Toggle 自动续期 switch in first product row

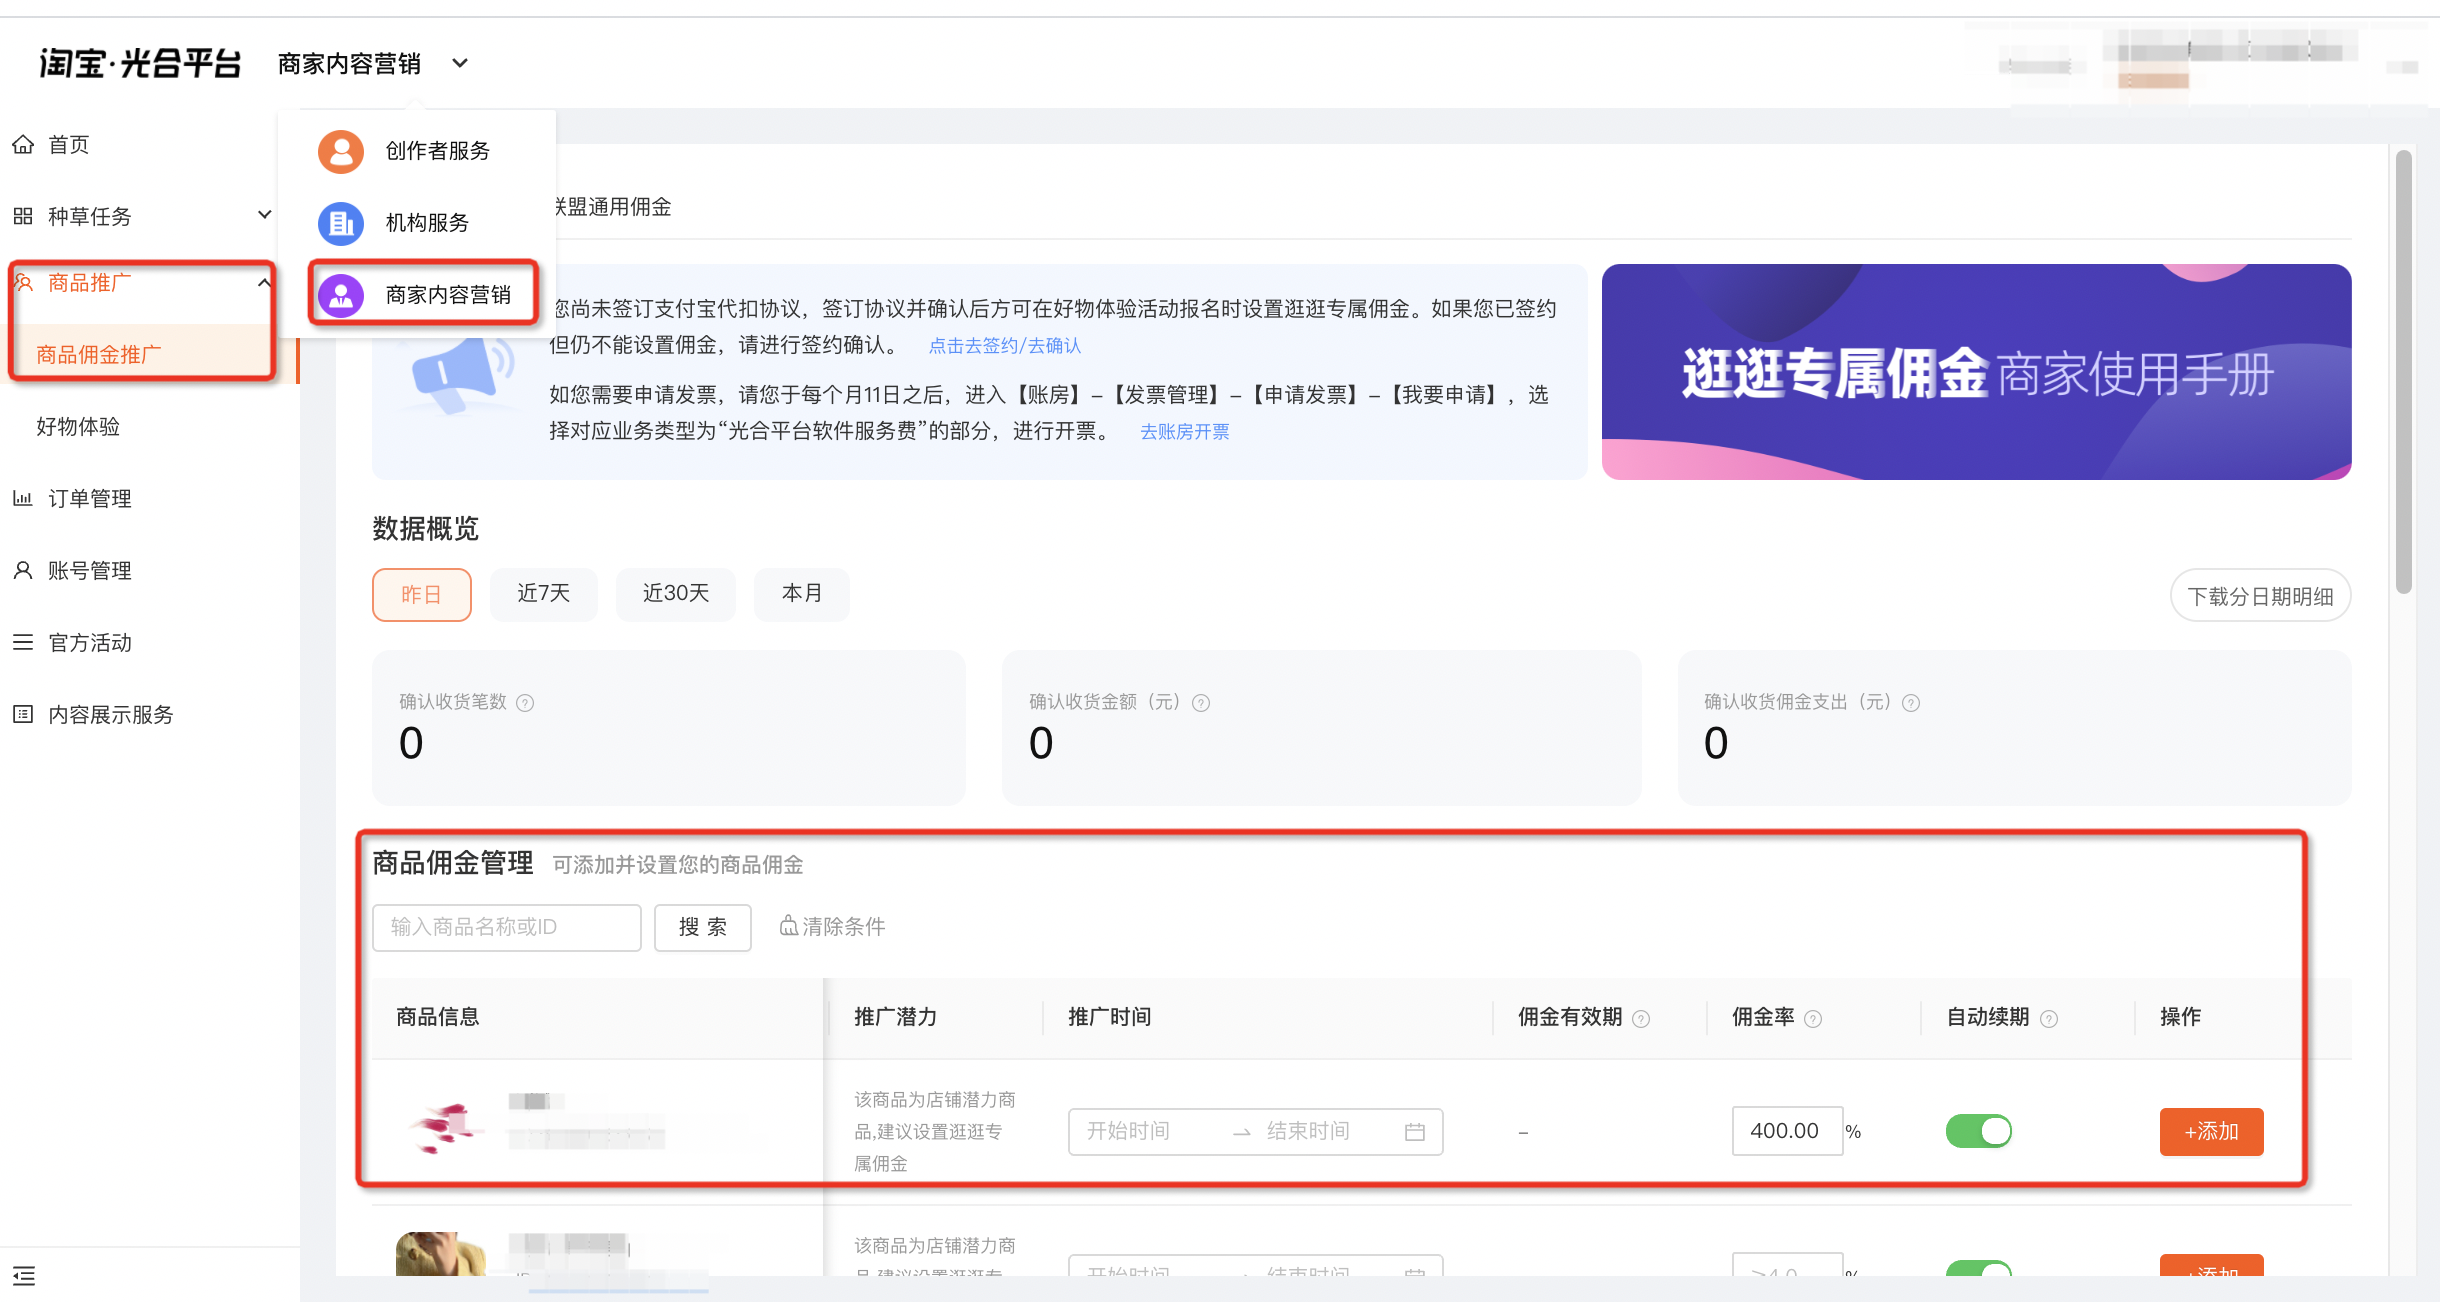[x=1979, y=1131]
